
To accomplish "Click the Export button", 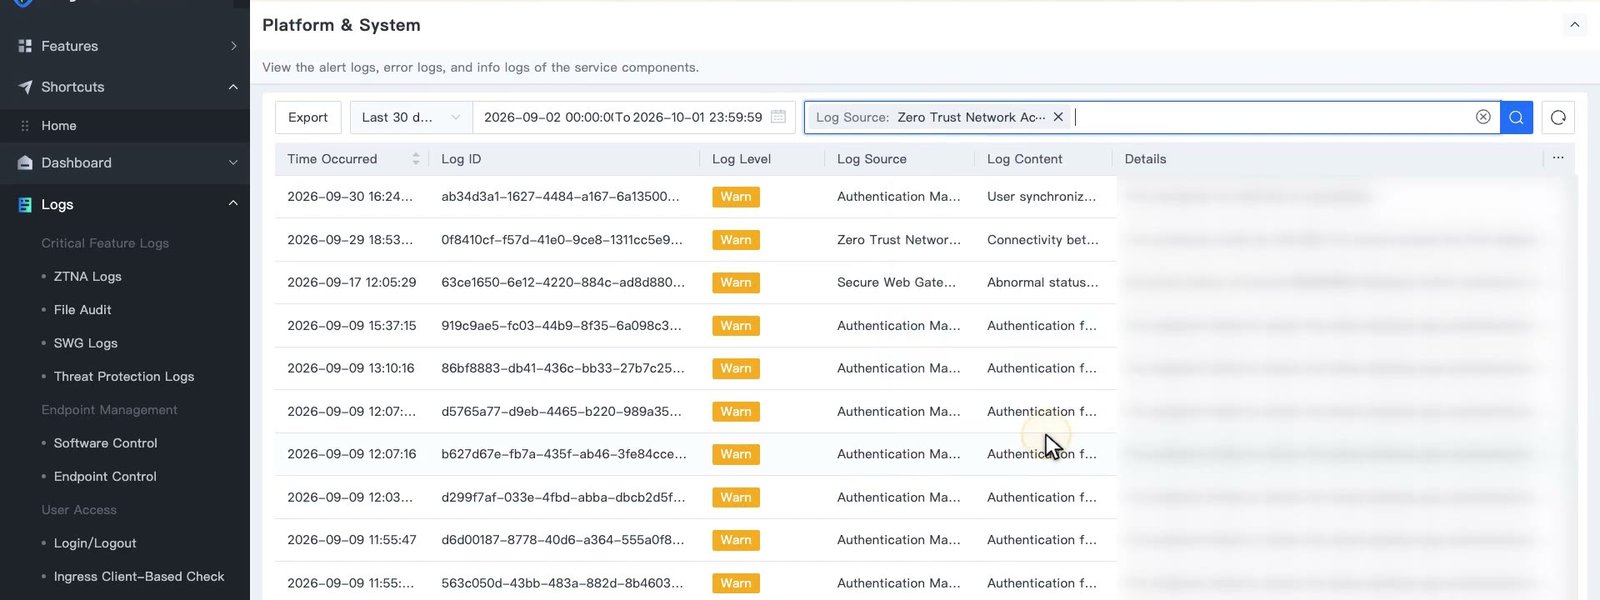I will [308, 117].
